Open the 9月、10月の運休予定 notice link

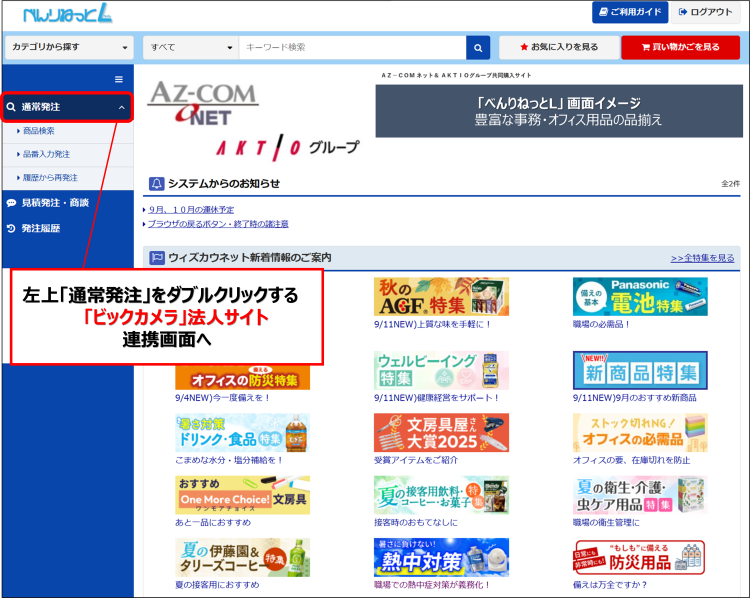(191, 210)
